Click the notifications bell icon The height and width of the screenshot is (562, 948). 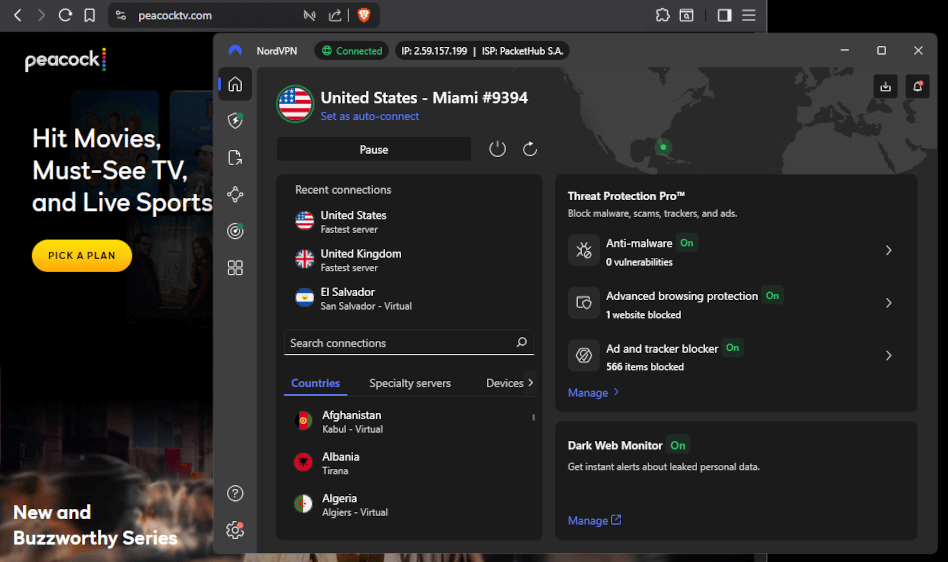pyautogui.click(x=917, y=87)
